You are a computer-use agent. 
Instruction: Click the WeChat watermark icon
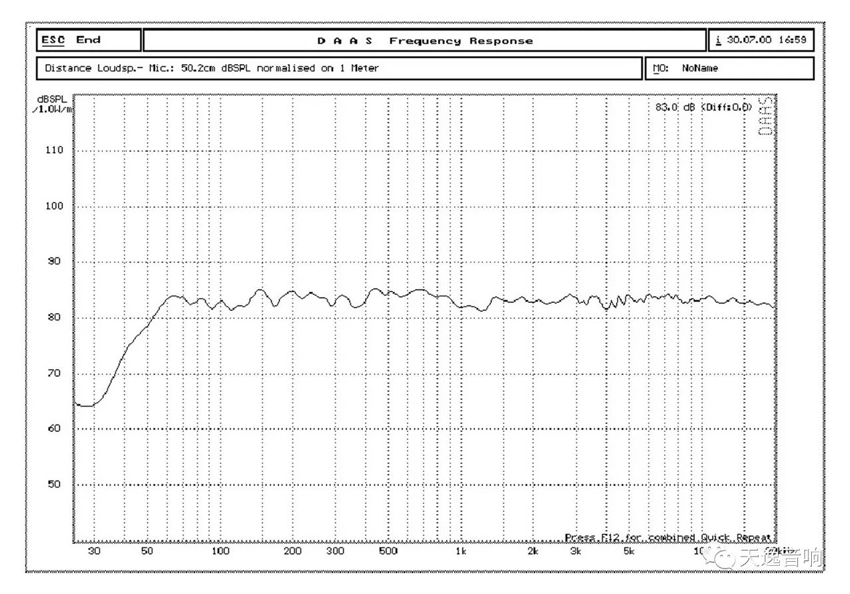(716, 556)
